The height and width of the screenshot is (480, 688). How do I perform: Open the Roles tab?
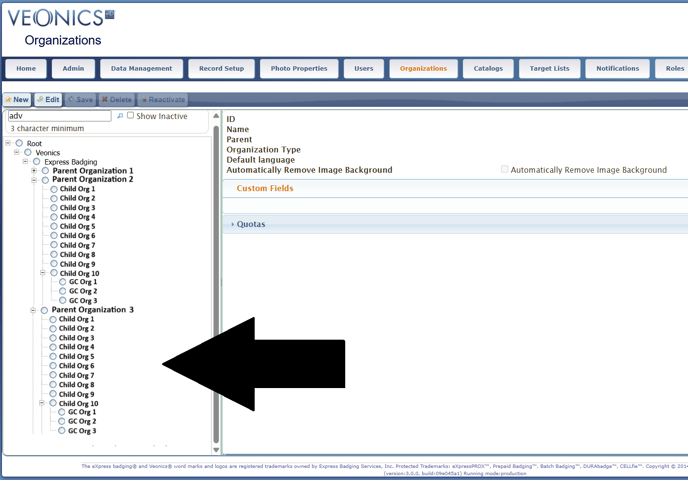pos(674,68)
